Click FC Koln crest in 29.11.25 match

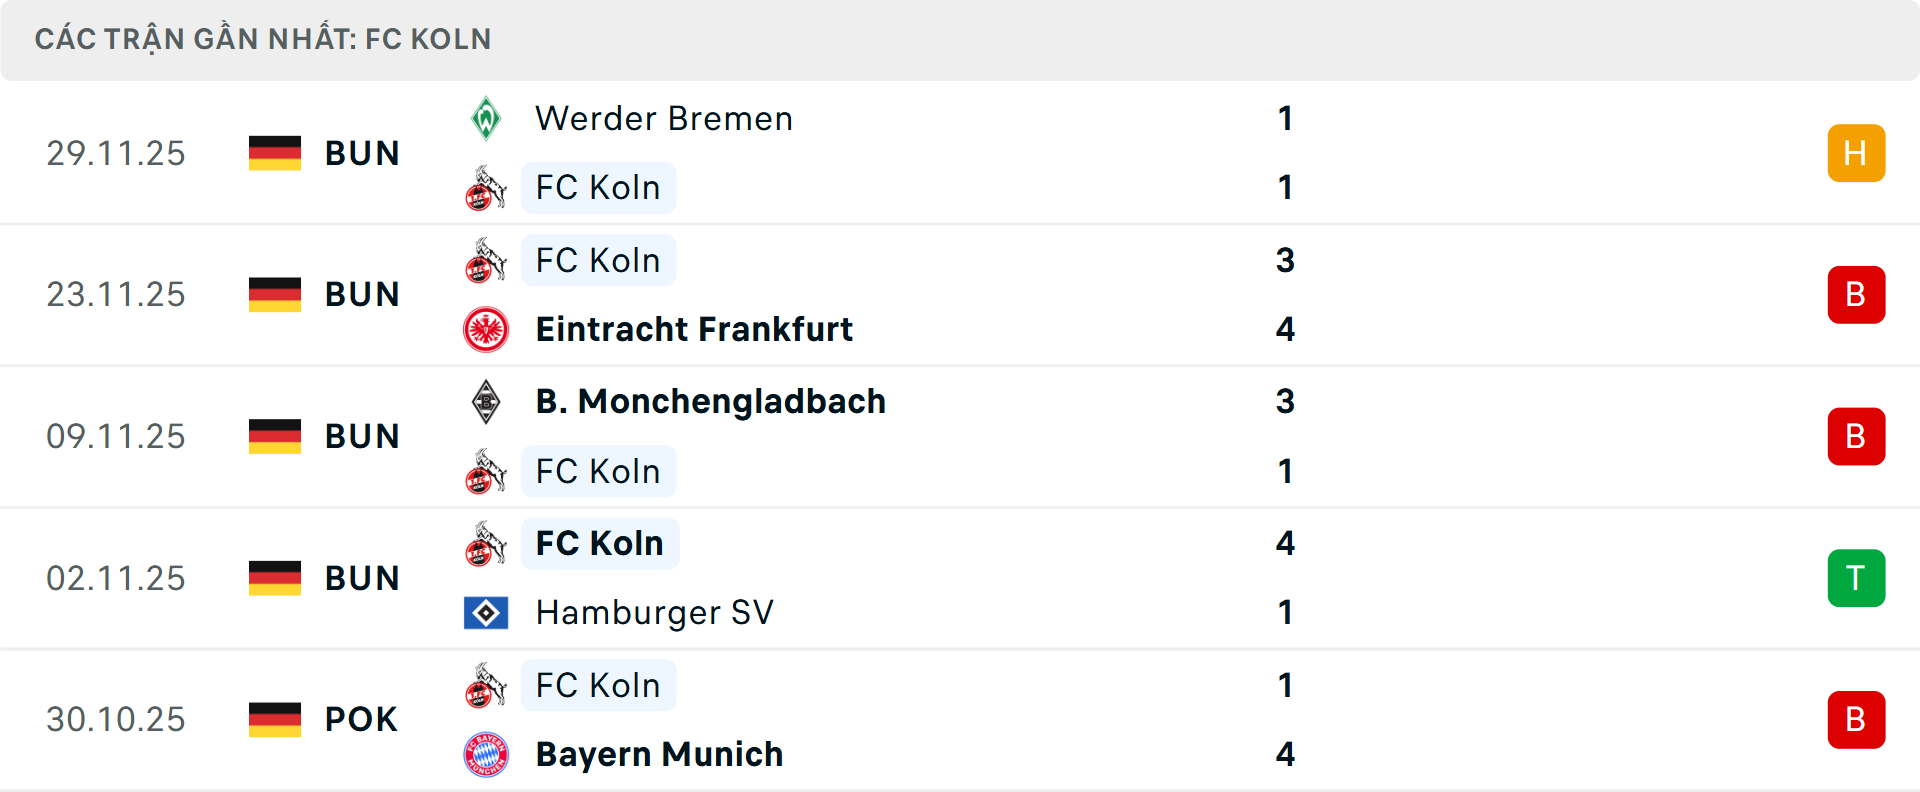point(486,188)
